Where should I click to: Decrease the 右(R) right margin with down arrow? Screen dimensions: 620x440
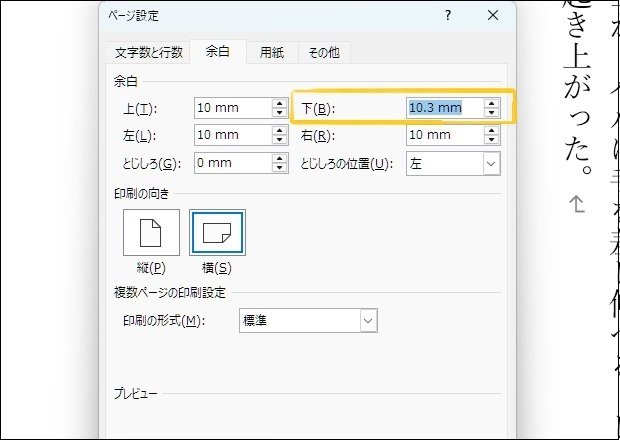491,140
